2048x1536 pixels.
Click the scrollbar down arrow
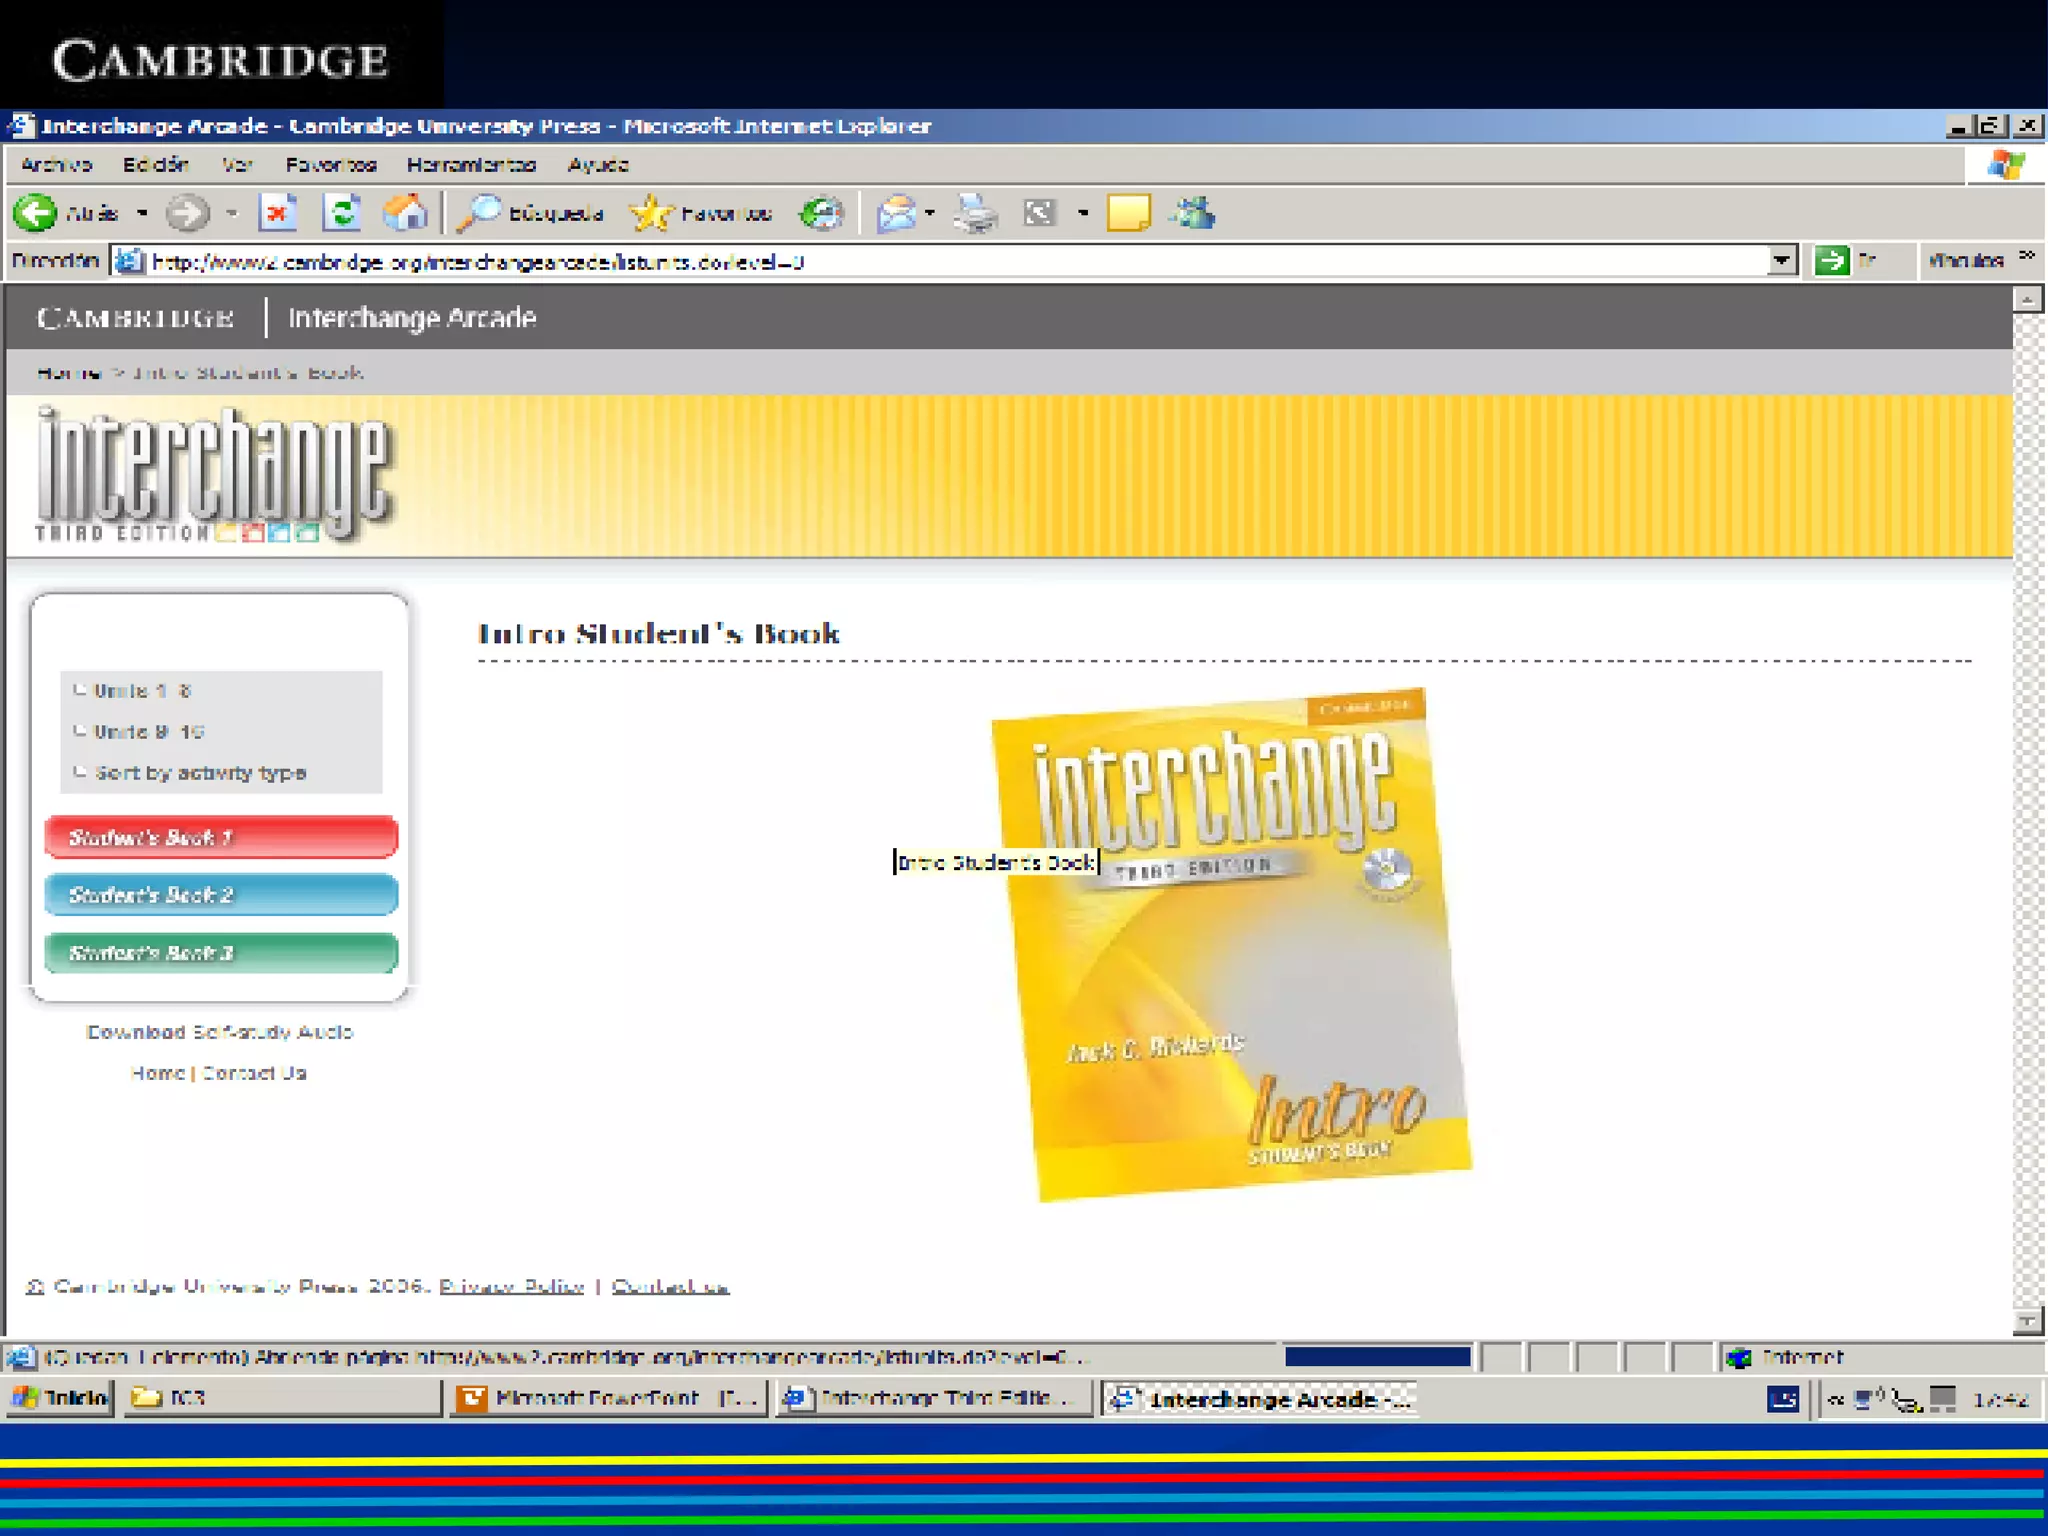(2026, 1322)
